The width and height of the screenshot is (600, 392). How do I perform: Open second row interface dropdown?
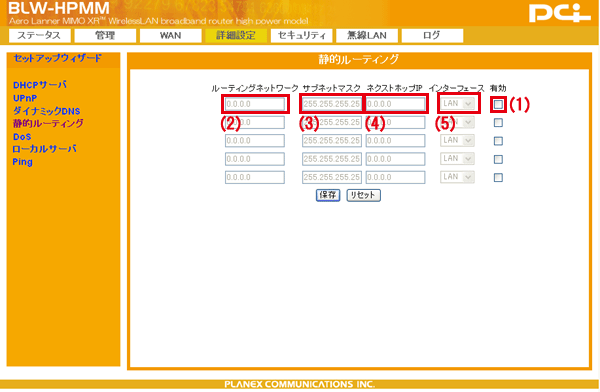click(x=457, y=122)
